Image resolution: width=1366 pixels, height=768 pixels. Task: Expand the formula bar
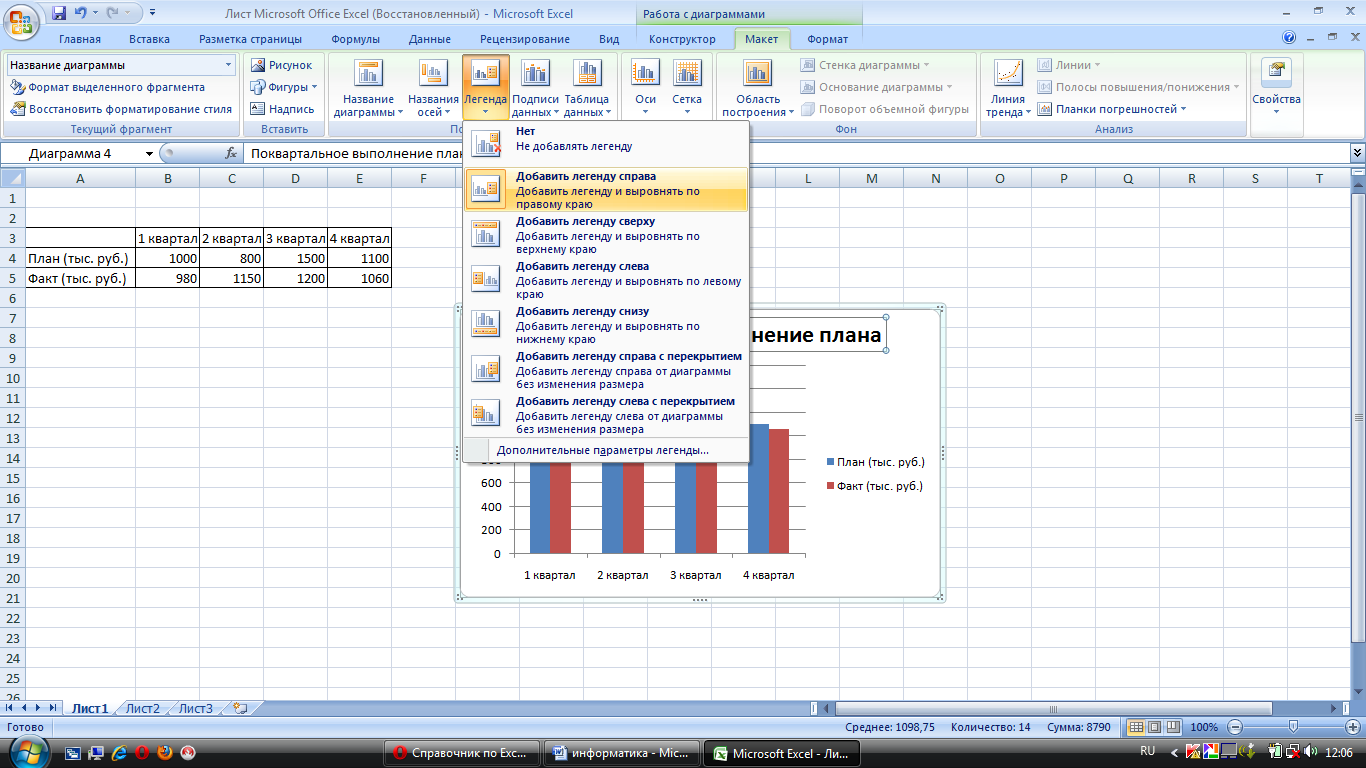[x=1357, y=154]
